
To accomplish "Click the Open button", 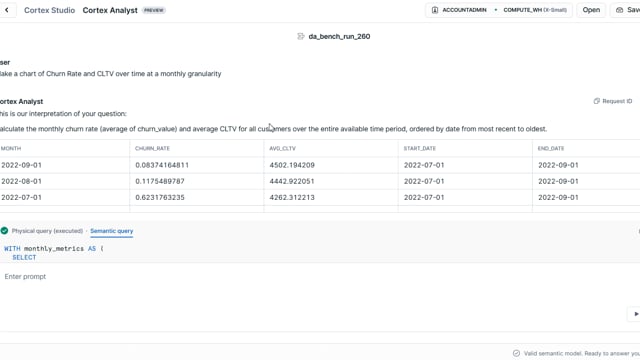I will [591, 10].
